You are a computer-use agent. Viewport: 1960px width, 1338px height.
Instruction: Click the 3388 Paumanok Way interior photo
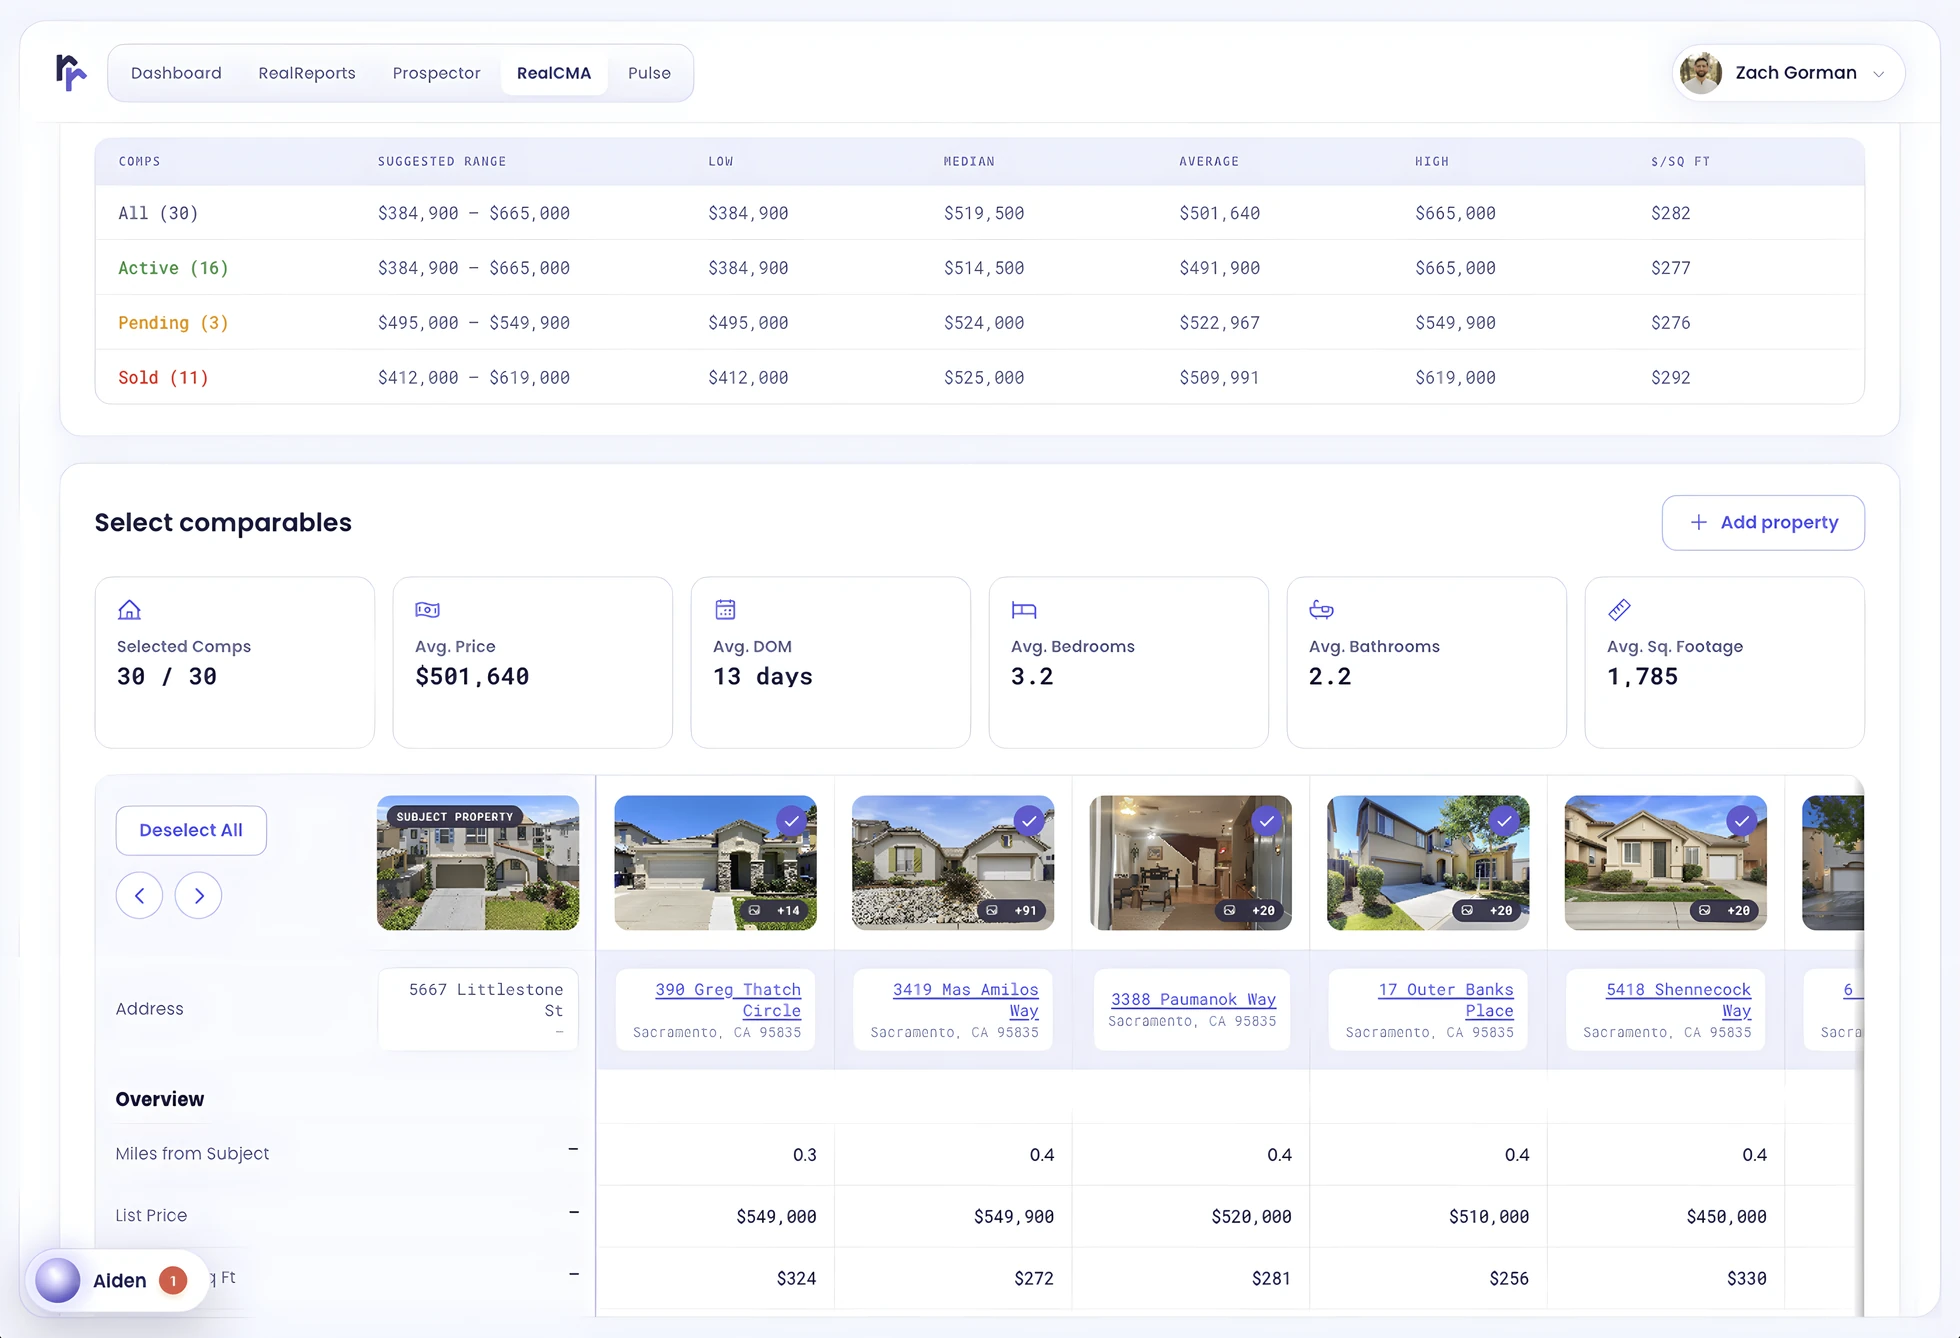tap(1190, 863)
